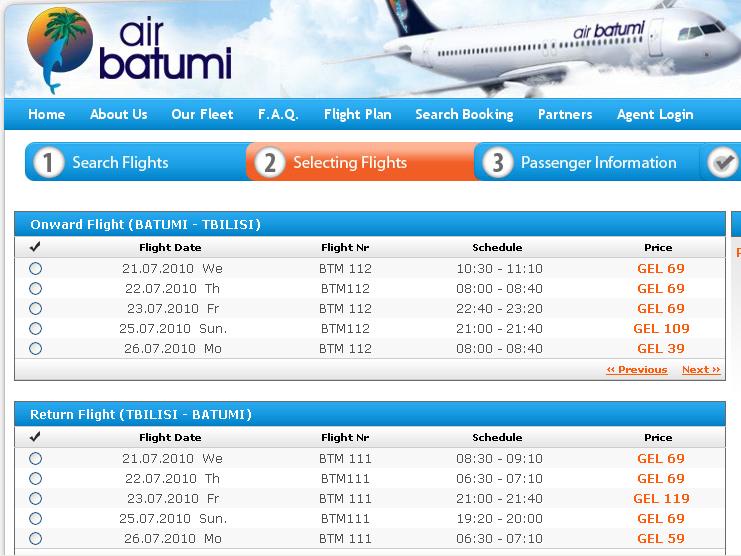Choose onward flight on 26.07.2010 Mo
This screenshot has height=556, width=741.
coord(35,349)
